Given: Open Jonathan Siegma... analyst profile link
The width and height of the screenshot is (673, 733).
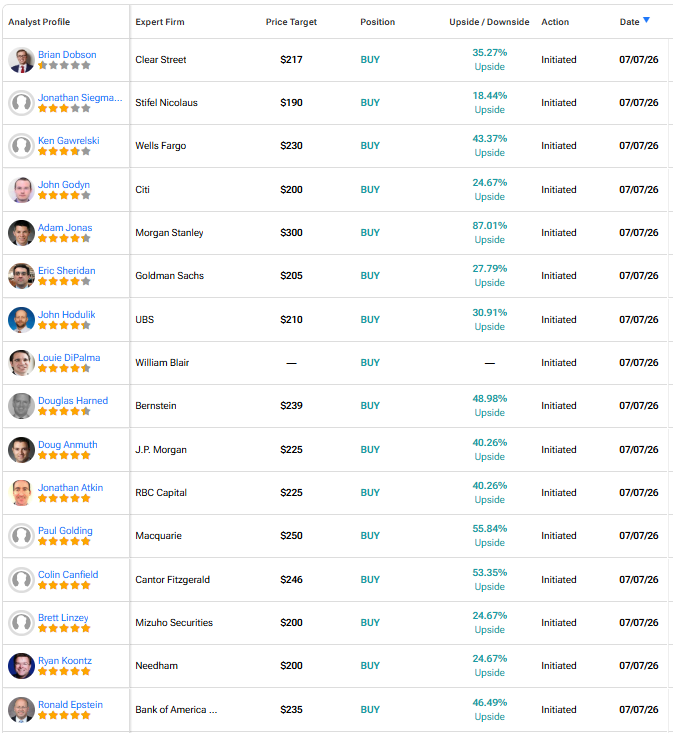Looking at the screenshot, I should coord(80,98).
